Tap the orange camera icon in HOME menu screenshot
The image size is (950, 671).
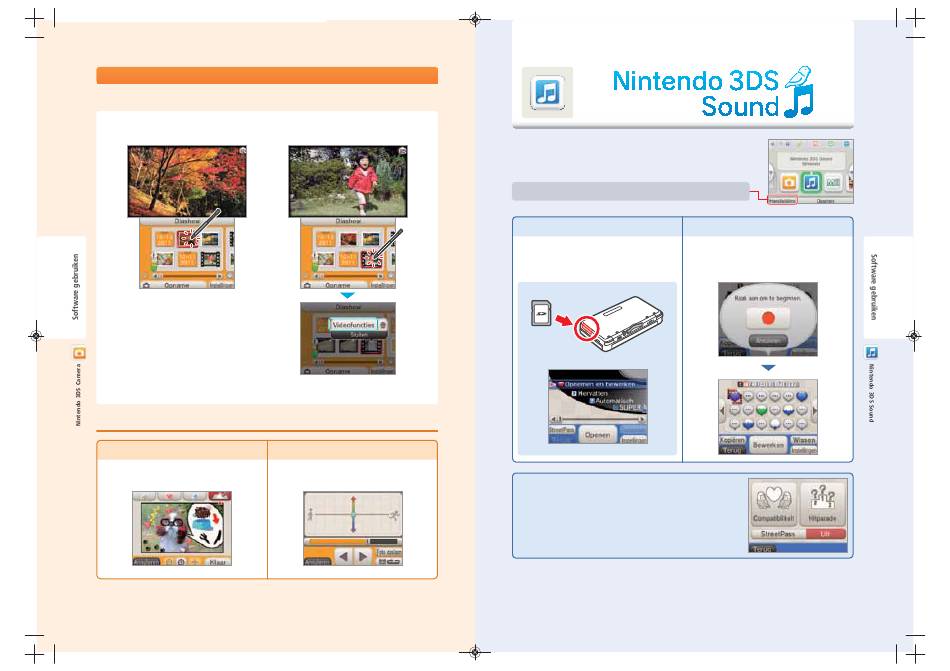click(789, 182)
